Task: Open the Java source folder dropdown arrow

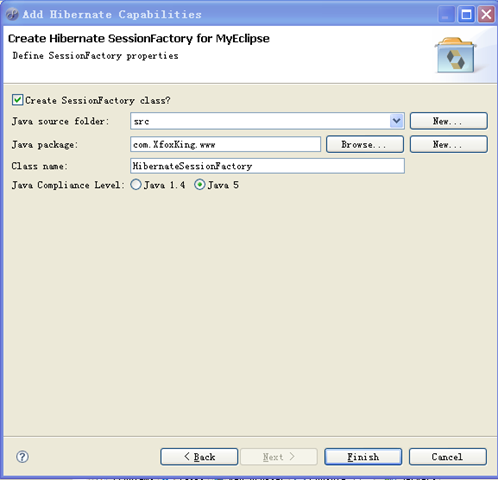Action: (x=397, y=121)
